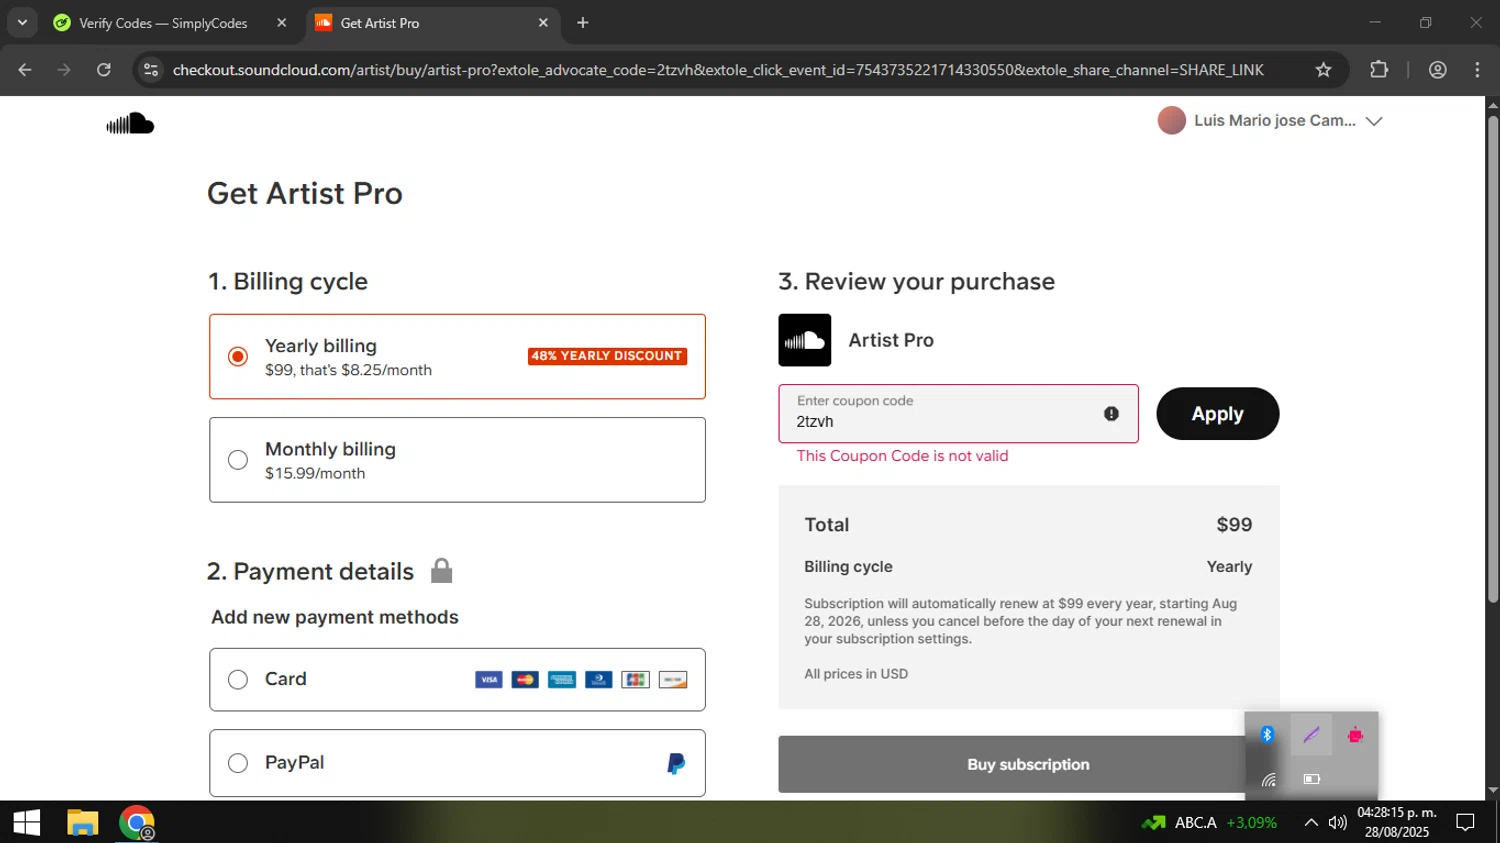Select the Yearly billing radio button

coord(238,357)
